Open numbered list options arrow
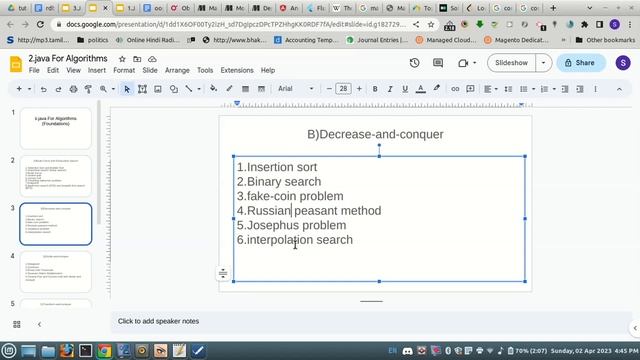The image size is (640, 360). 554,89
